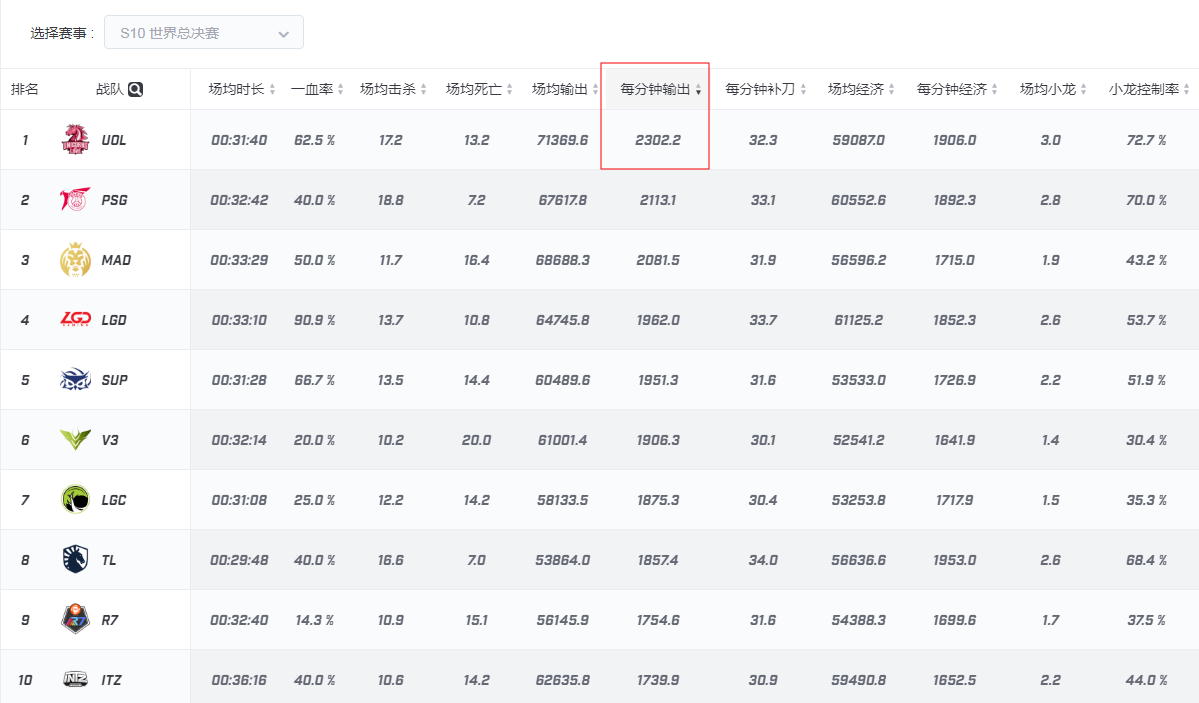Select UOL's 2302.2 damage per minute value

(x=658, y=141)
